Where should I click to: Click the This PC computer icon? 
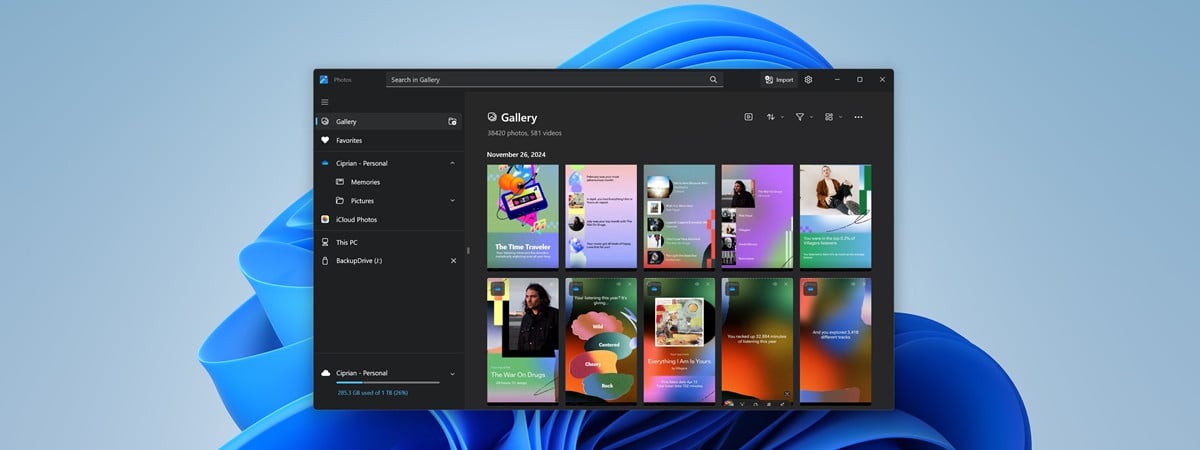pyautogui.click(x=325, y=242)
